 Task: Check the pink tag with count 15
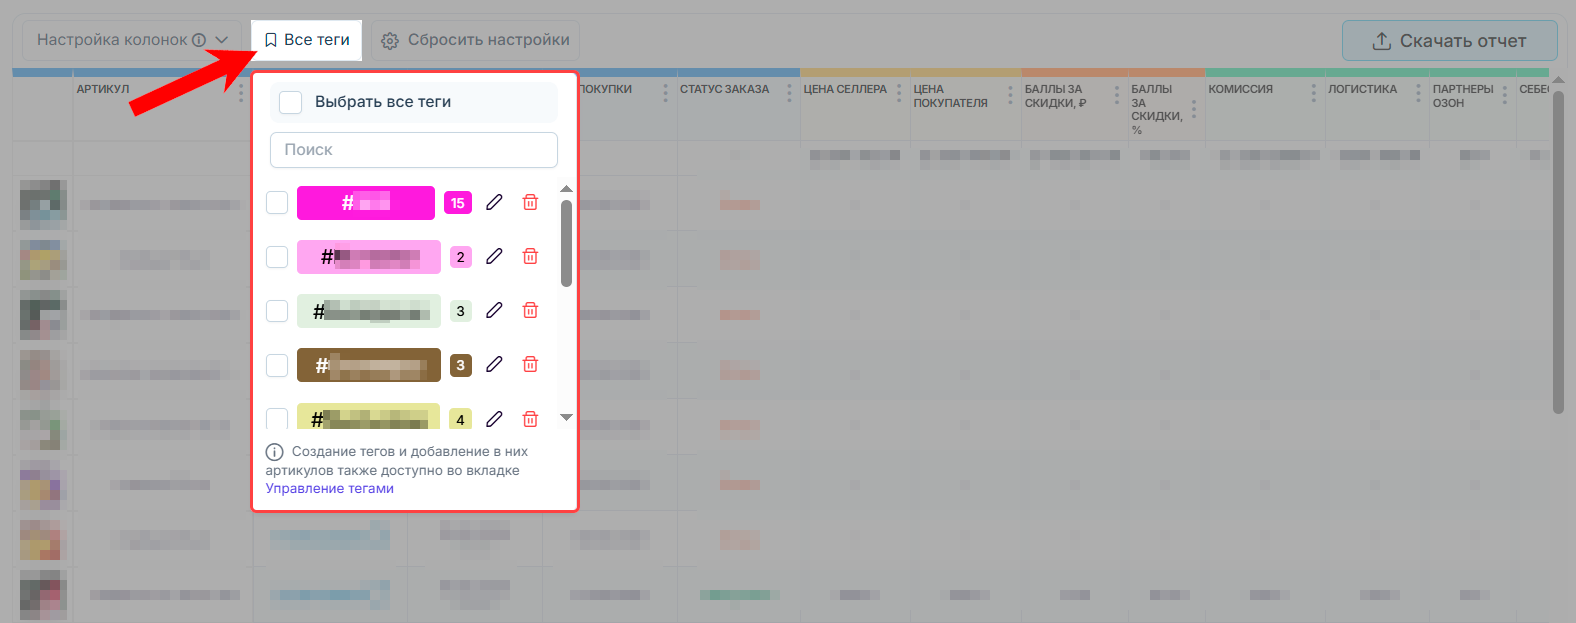(277, 203)
